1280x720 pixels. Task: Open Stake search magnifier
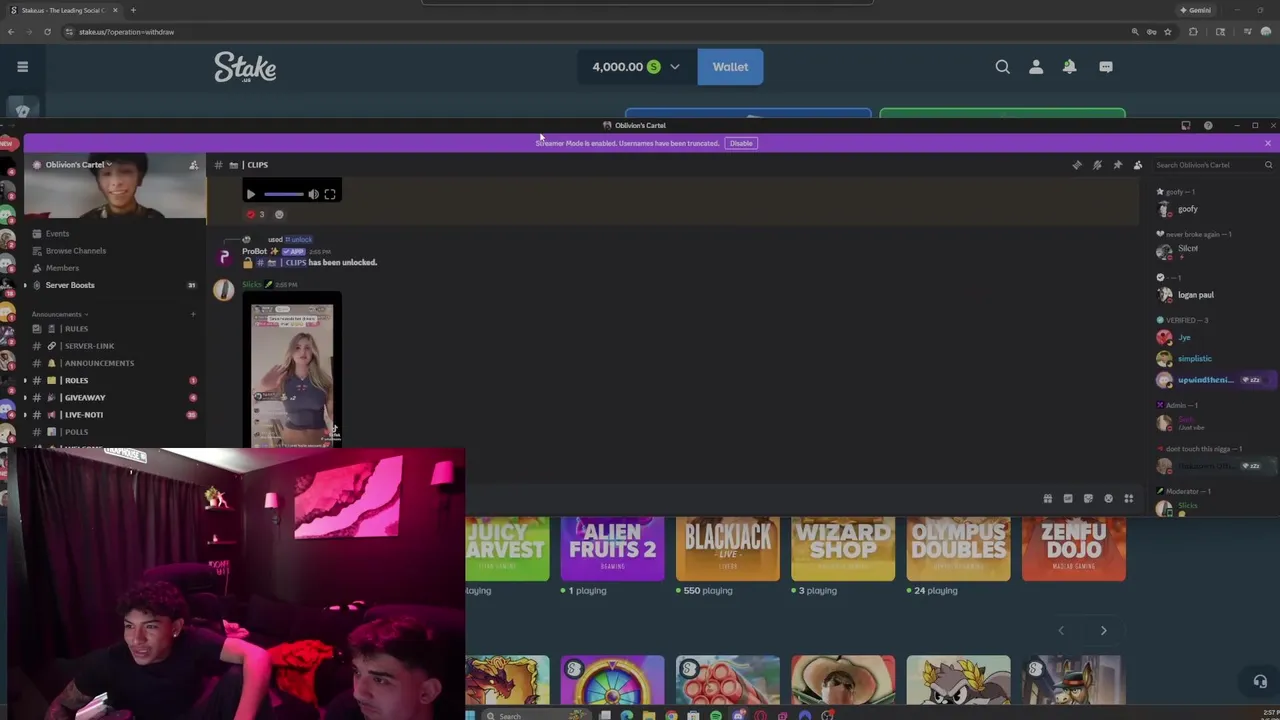(1002, 67)
